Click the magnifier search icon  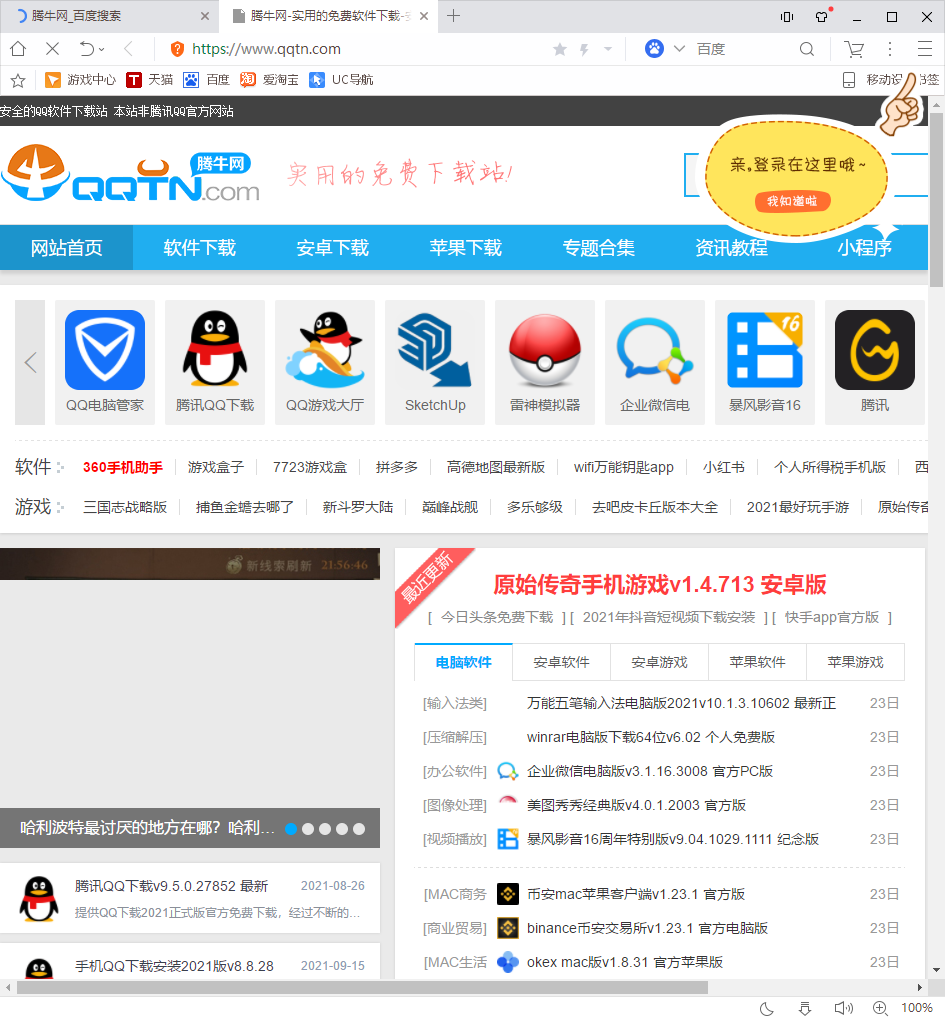pyautogui.click(x=806, y=49)
